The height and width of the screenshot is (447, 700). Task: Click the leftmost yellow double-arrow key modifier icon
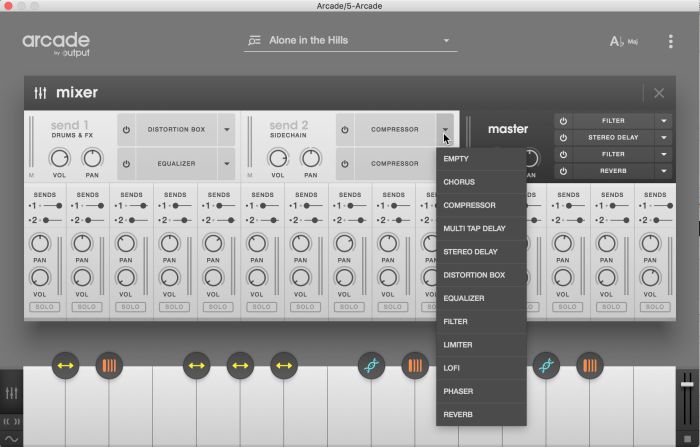pyautogui.click(x=65, y=366)
